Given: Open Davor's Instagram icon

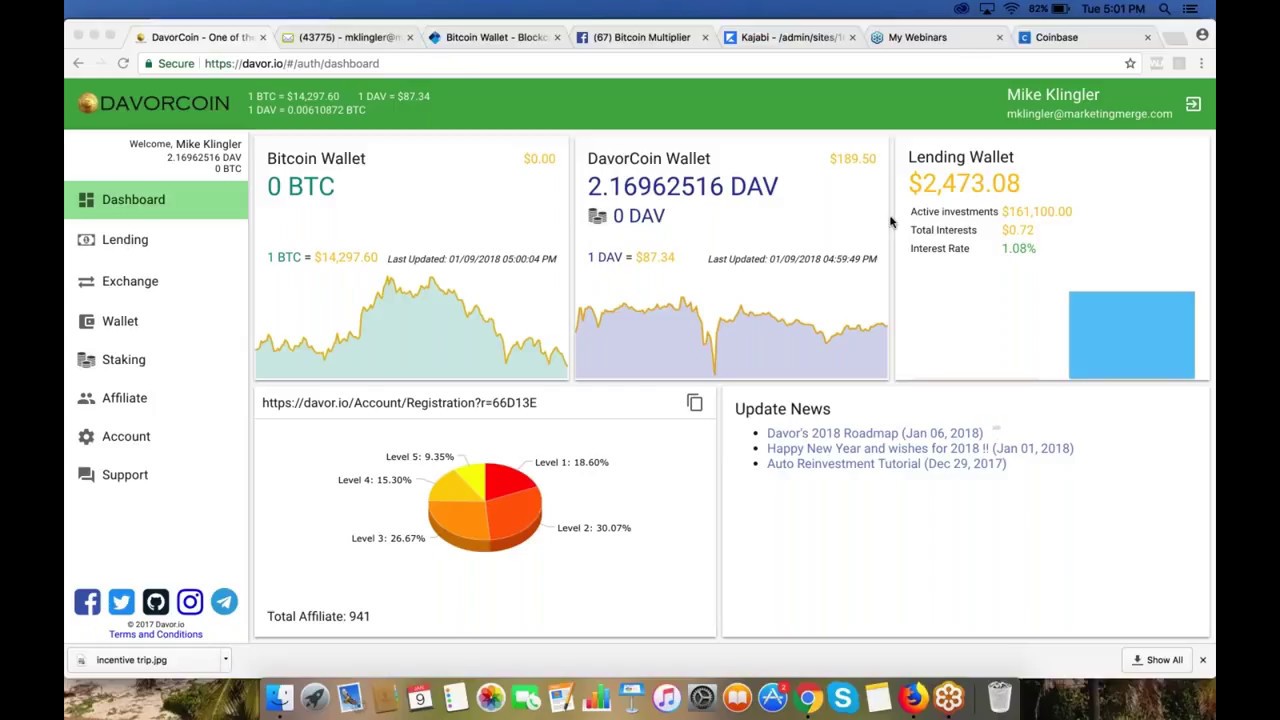Looking at the screenshot, I should pos(190,601).
